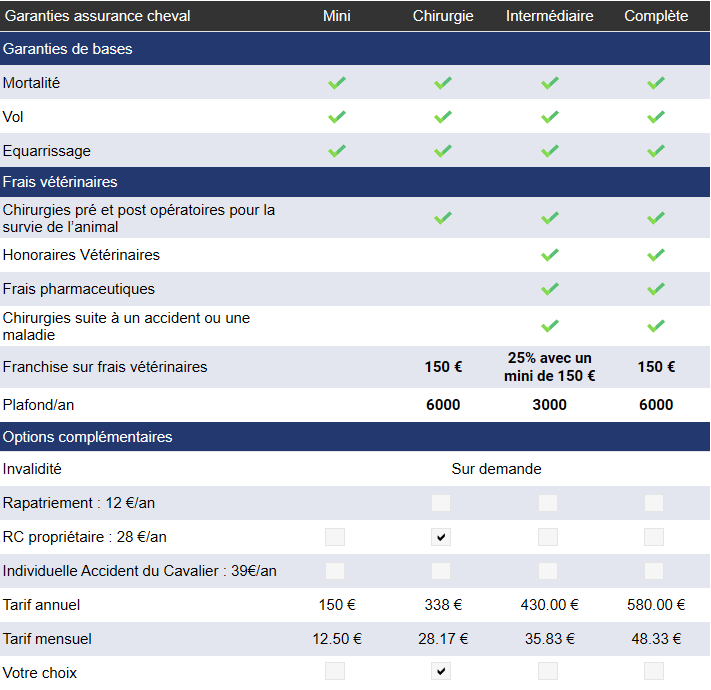
Task: Click Frais pharmaceutiques checkmark under Complète
Action: tap(656, 289)
